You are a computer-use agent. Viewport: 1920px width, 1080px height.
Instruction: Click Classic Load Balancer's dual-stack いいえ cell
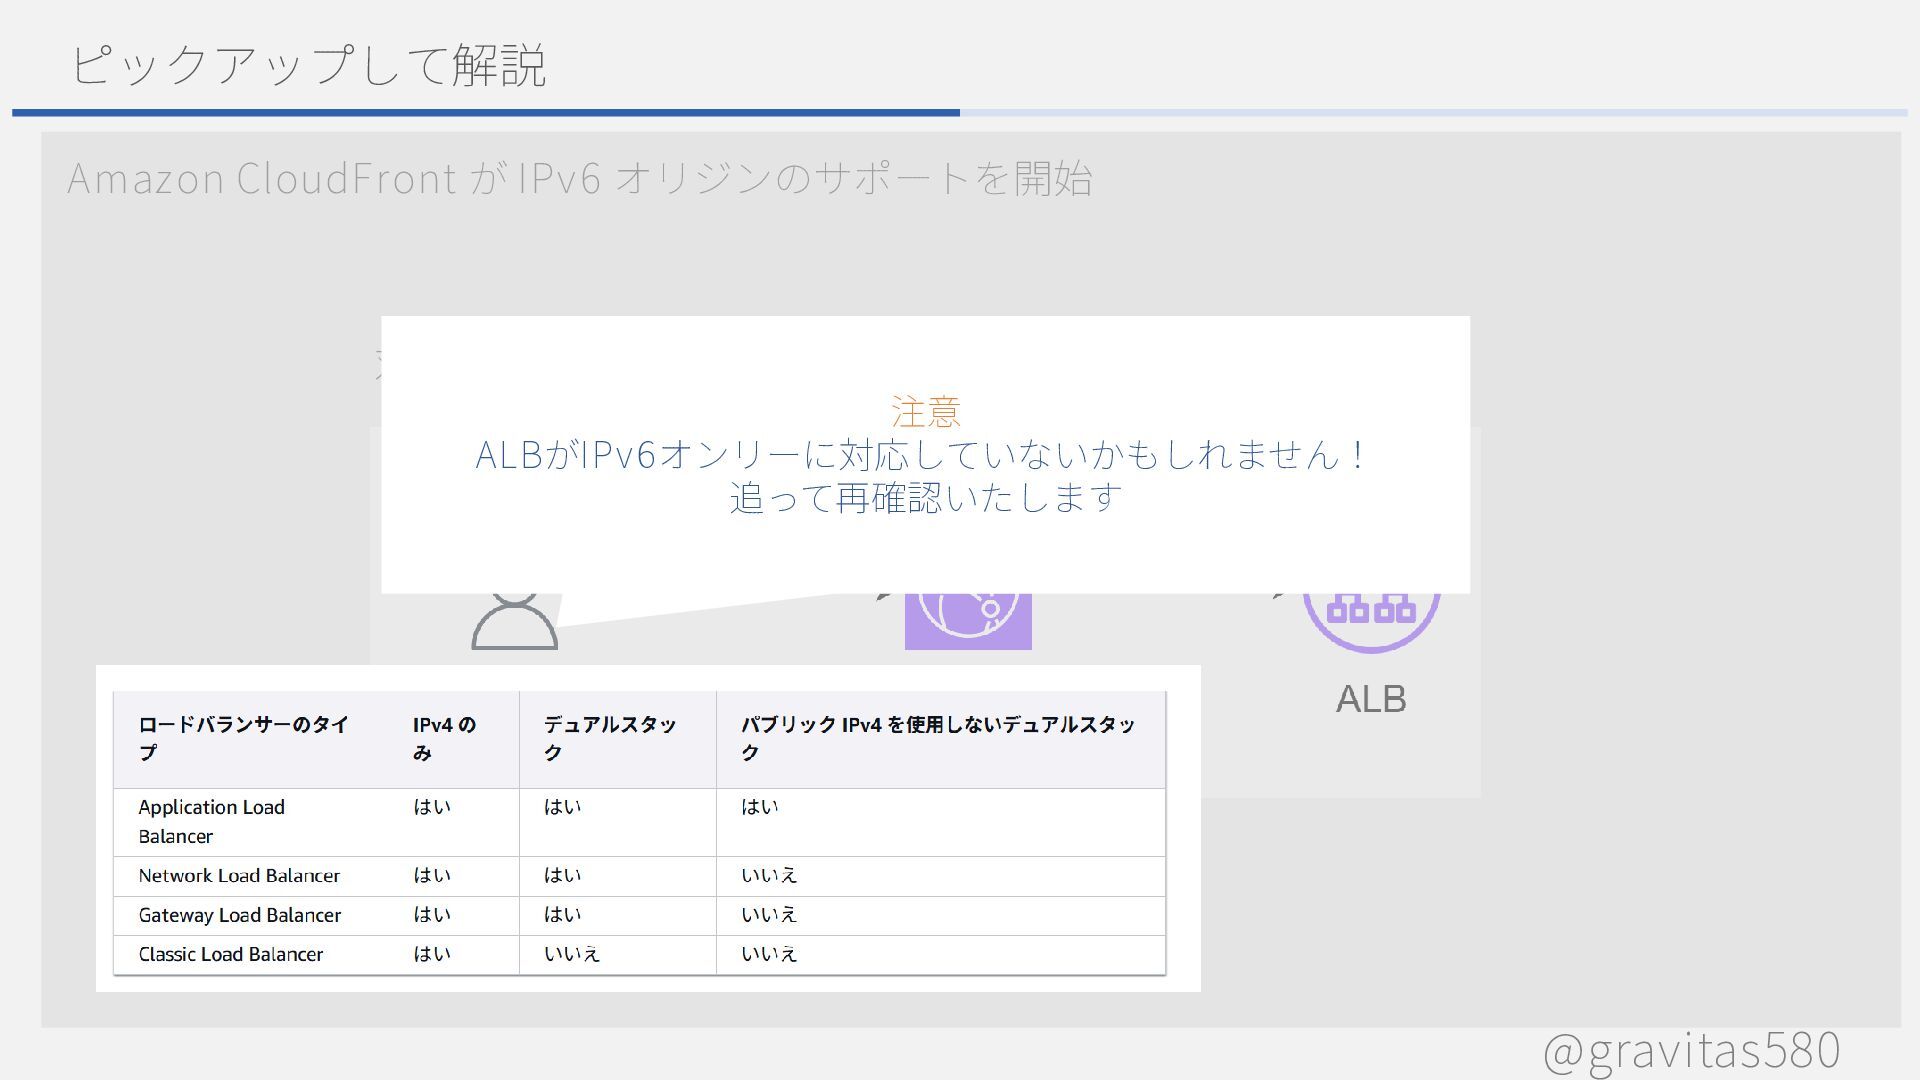571,954
